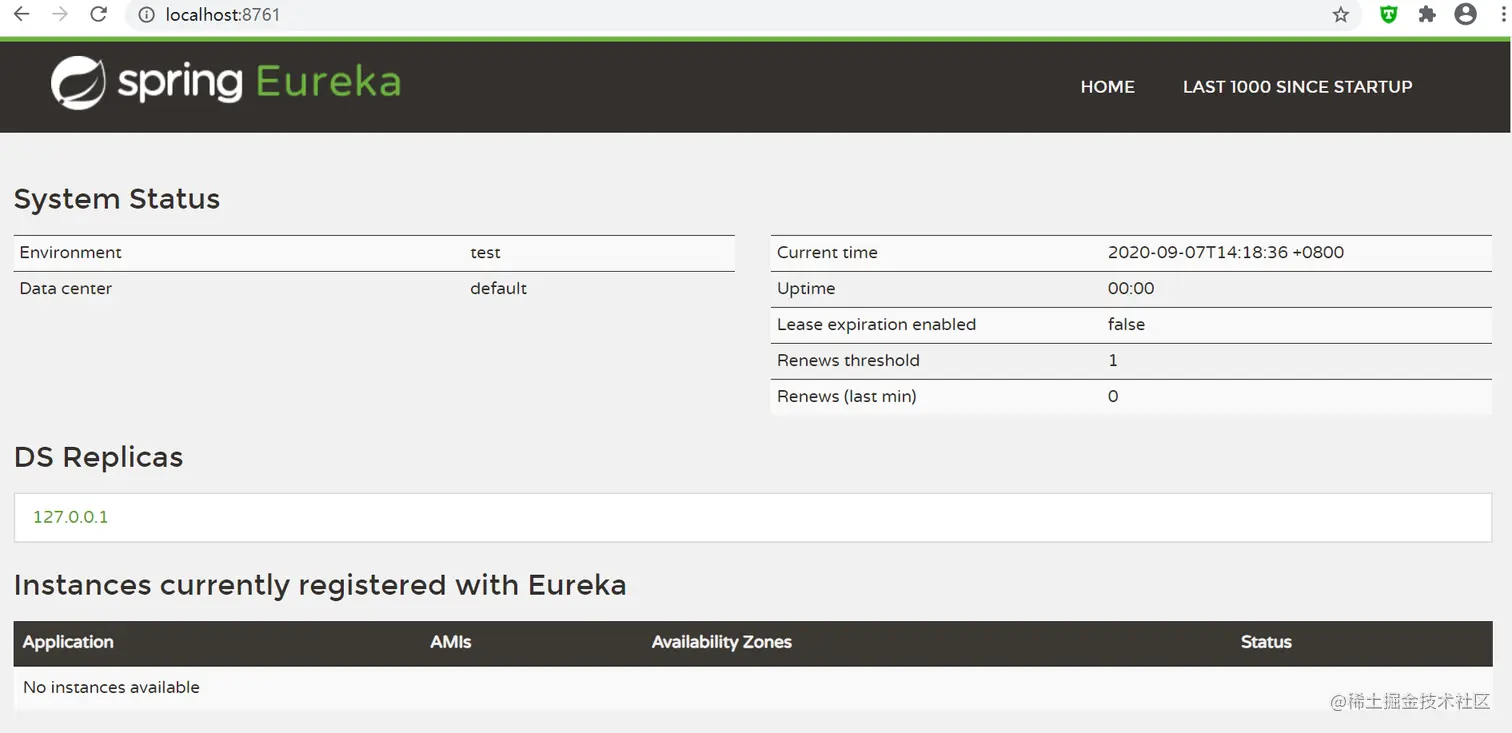Image resolution: width=1512 pixels, height=733 pixels.
Task: Click 'Instances currently registered with Eureka' heading
Action: coord(320,585)
